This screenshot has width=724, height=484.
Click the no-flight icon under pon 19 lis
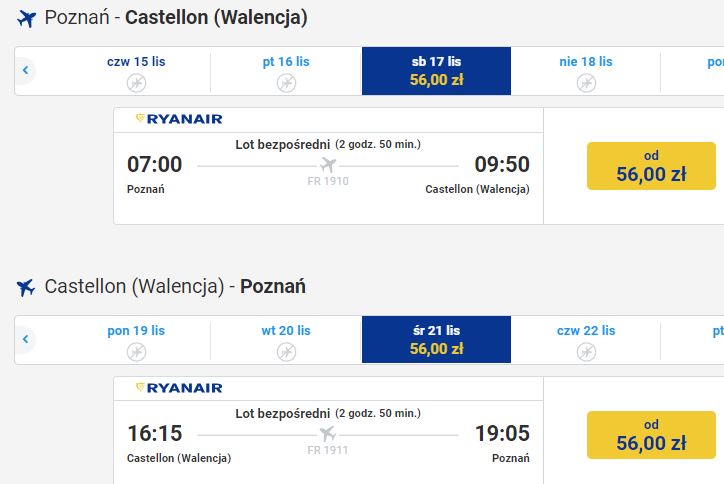point(136,352)
